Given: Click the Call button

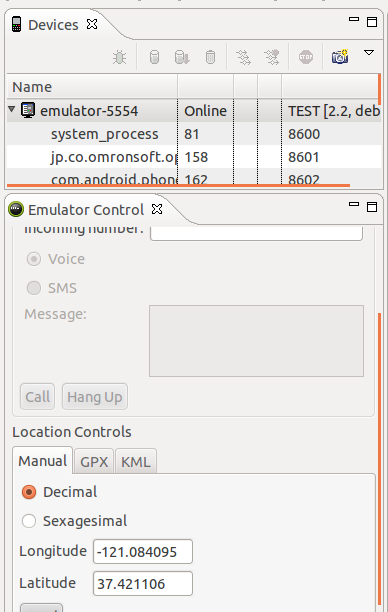Looking at the screenshot, I should [37, 397].
